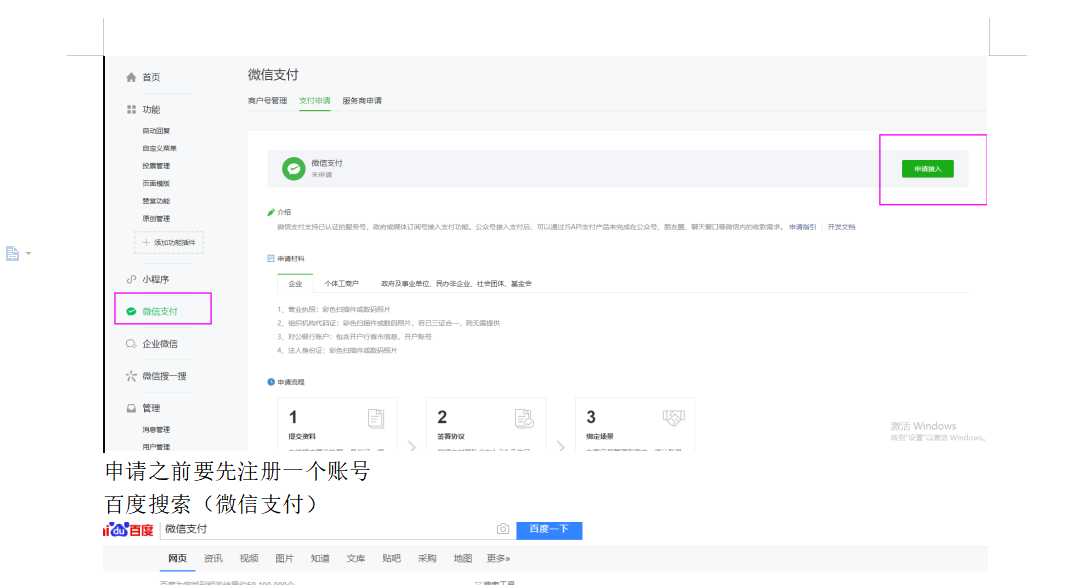Select the Baidu 文库 tab

pos(356,558)
